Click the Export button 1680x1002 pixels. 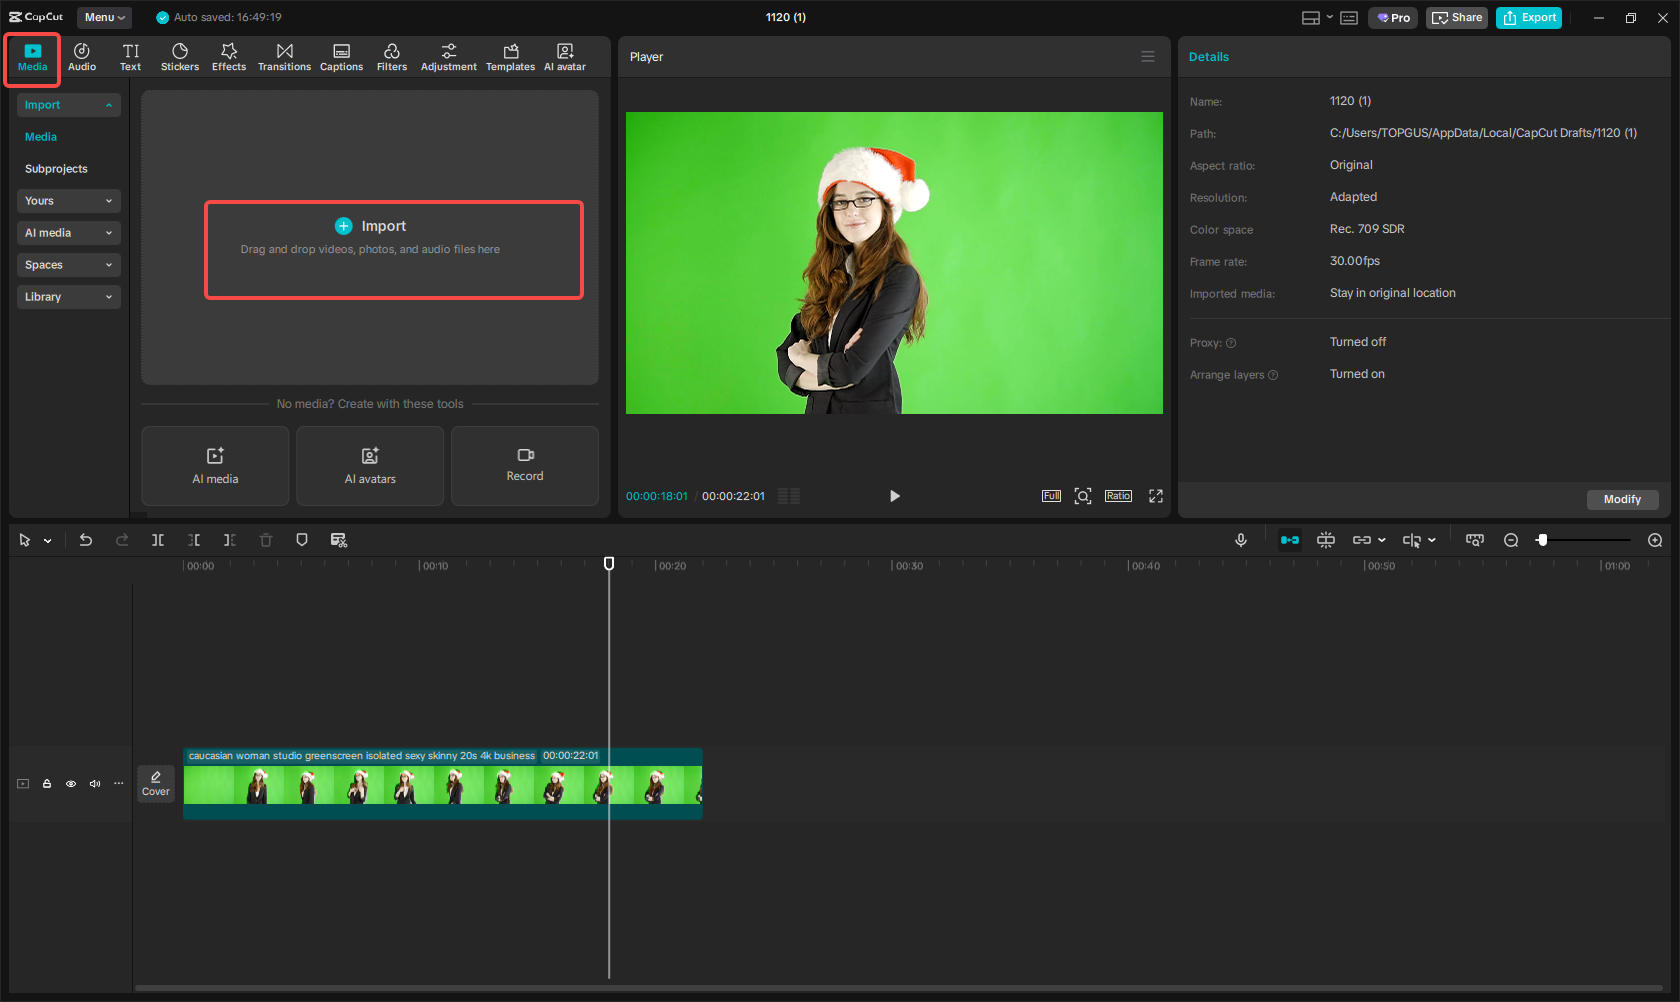1528,17
